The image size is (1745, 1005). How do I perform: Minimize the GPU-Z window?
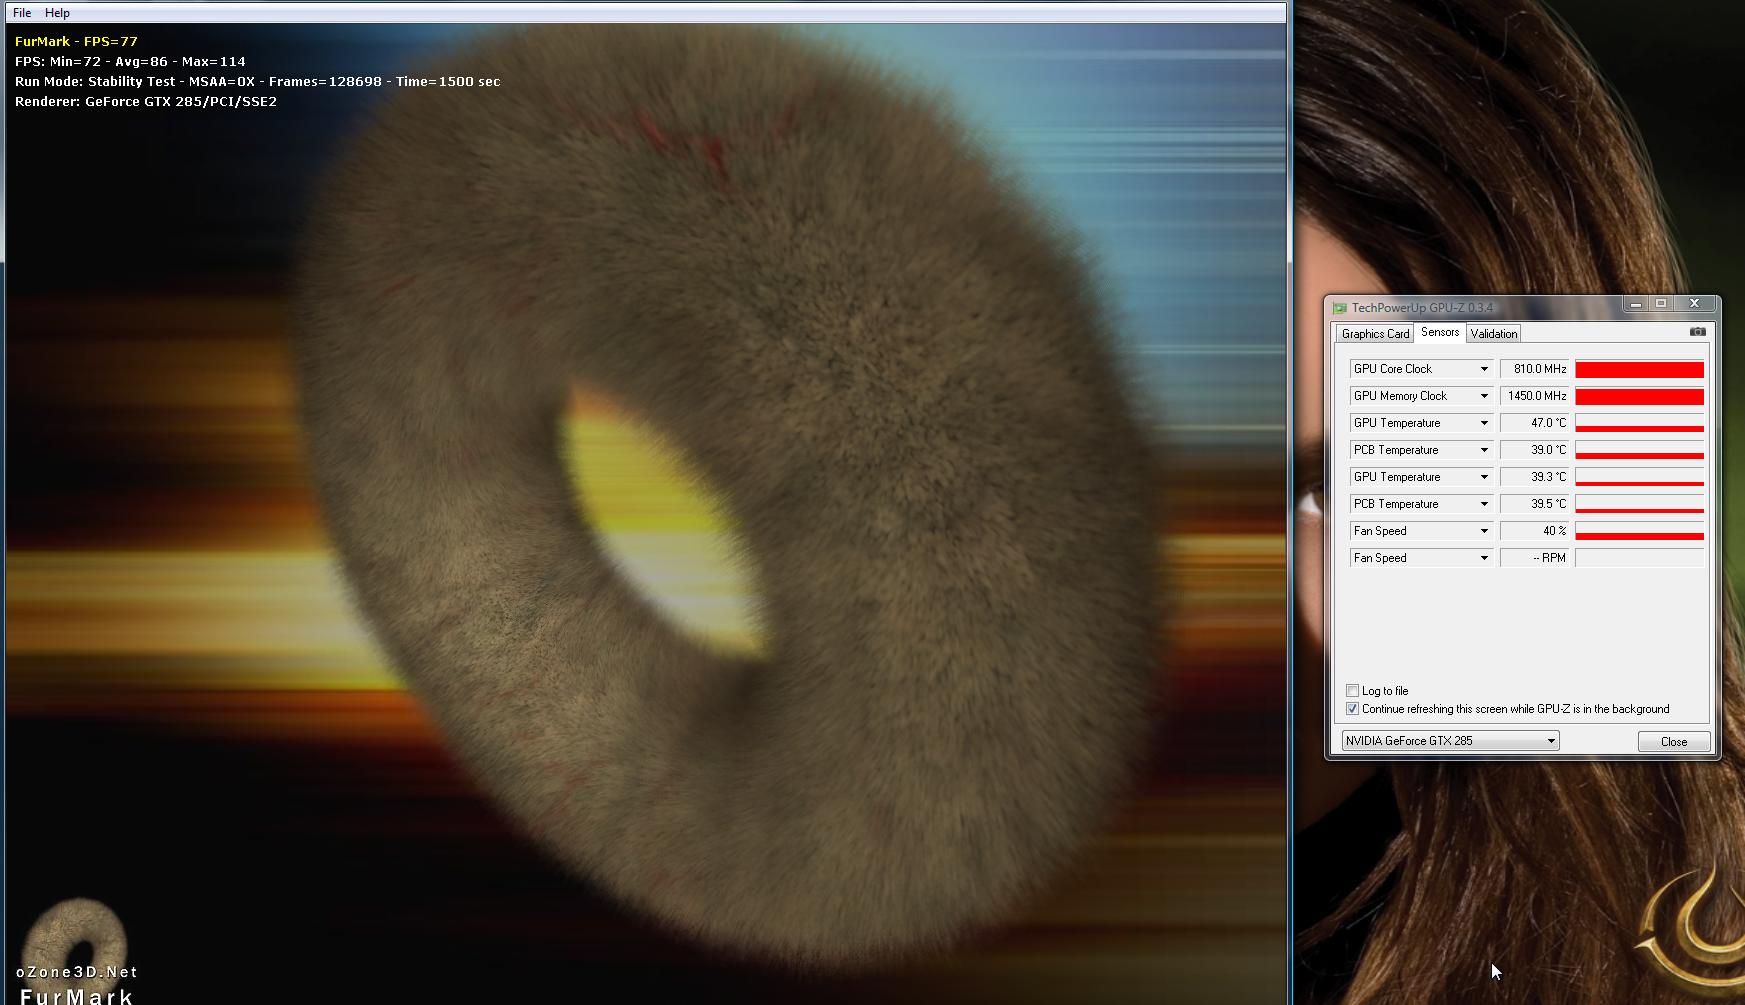(x=1635, y=304)
